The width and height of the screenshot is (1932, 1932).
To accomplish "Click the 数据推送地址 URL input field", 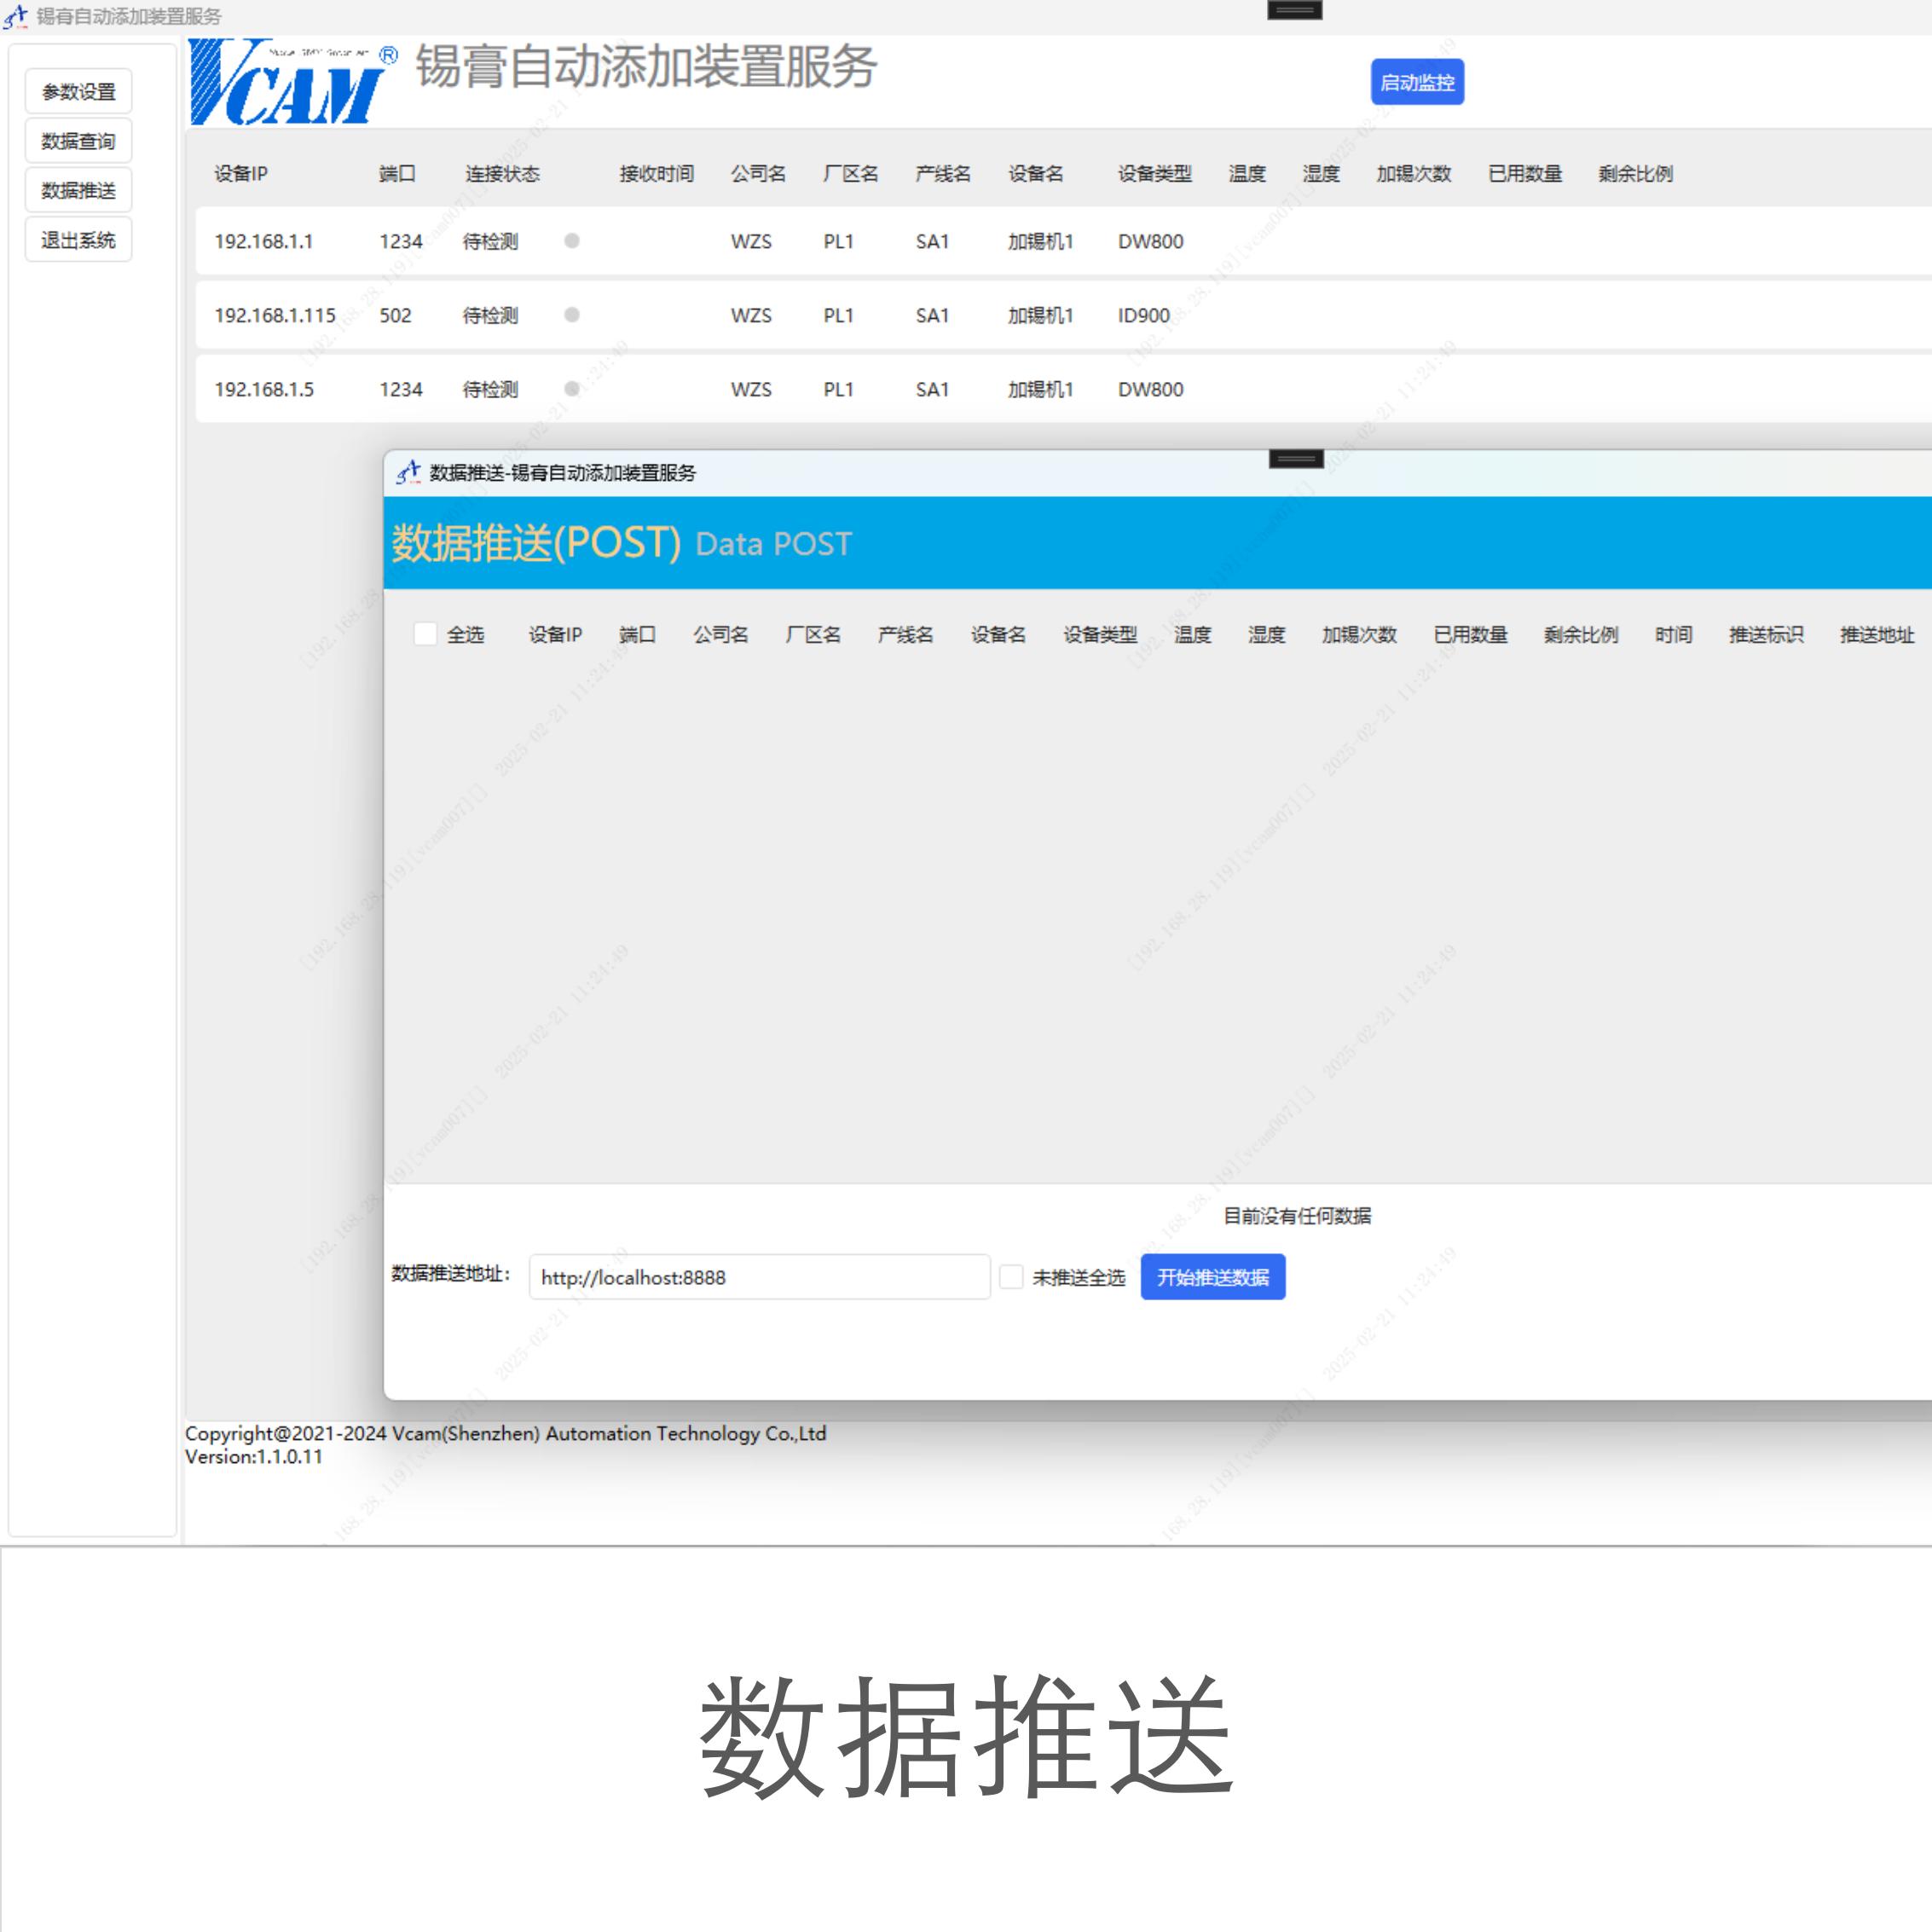I will coord(759,1277).
